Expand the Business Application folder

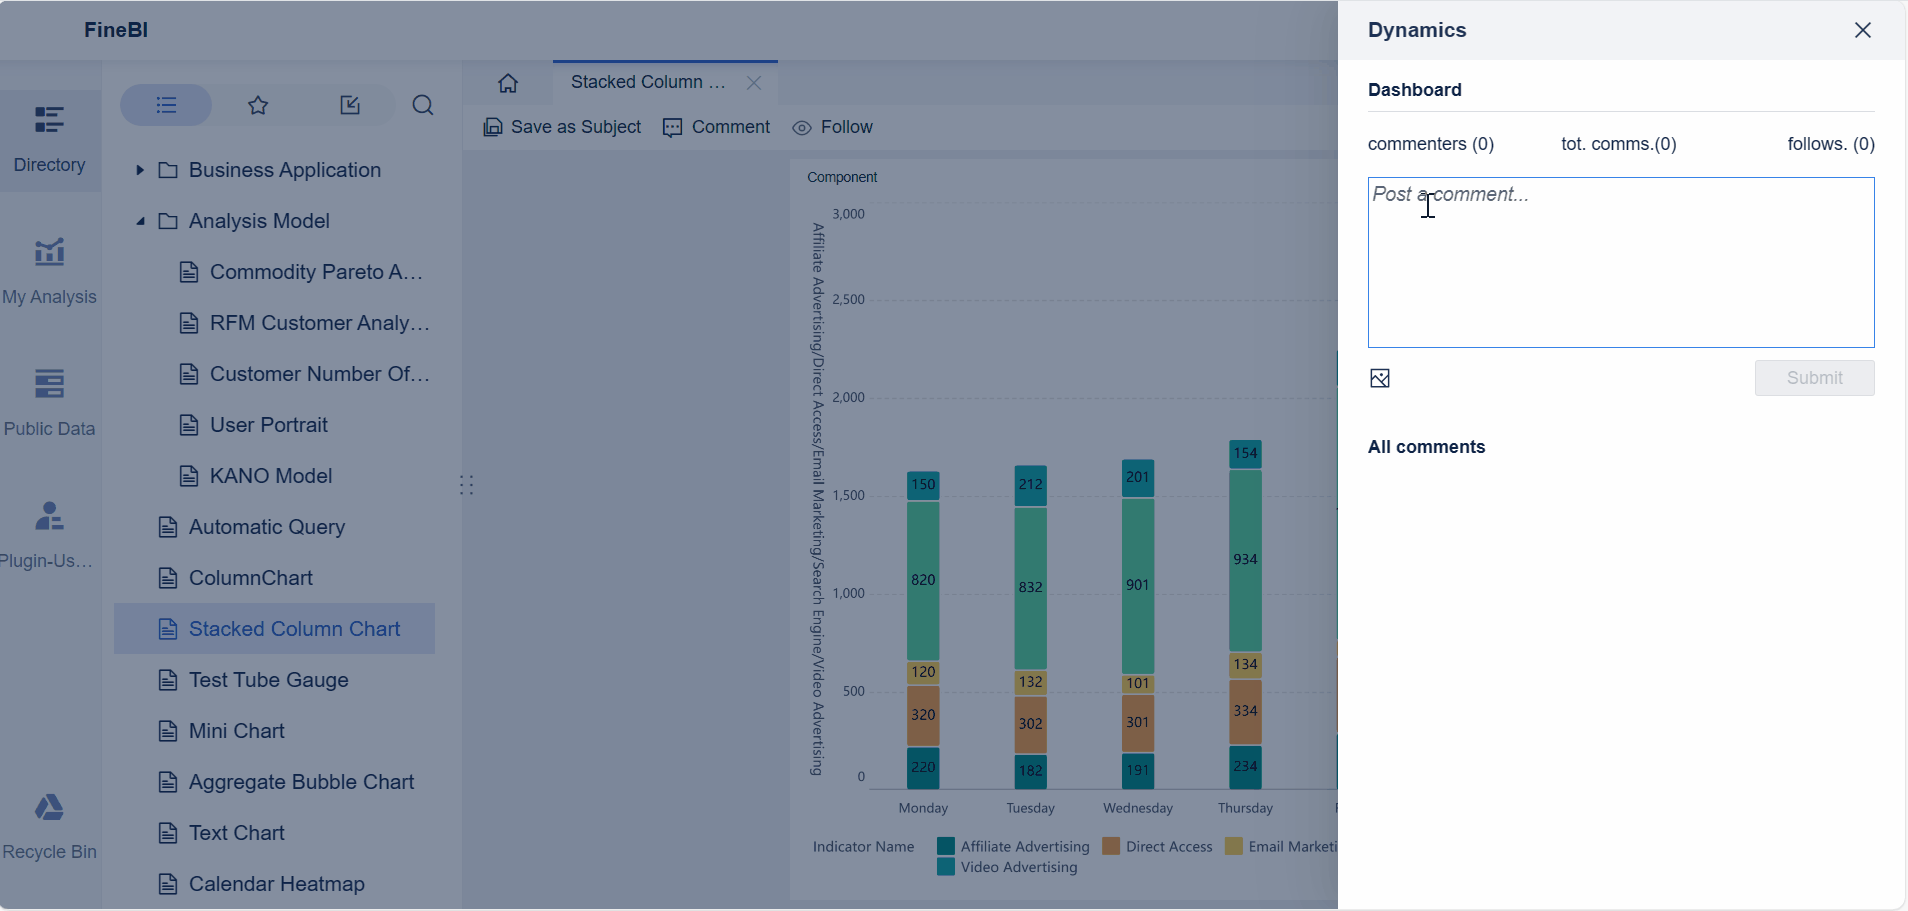click(x=140, y=170)
